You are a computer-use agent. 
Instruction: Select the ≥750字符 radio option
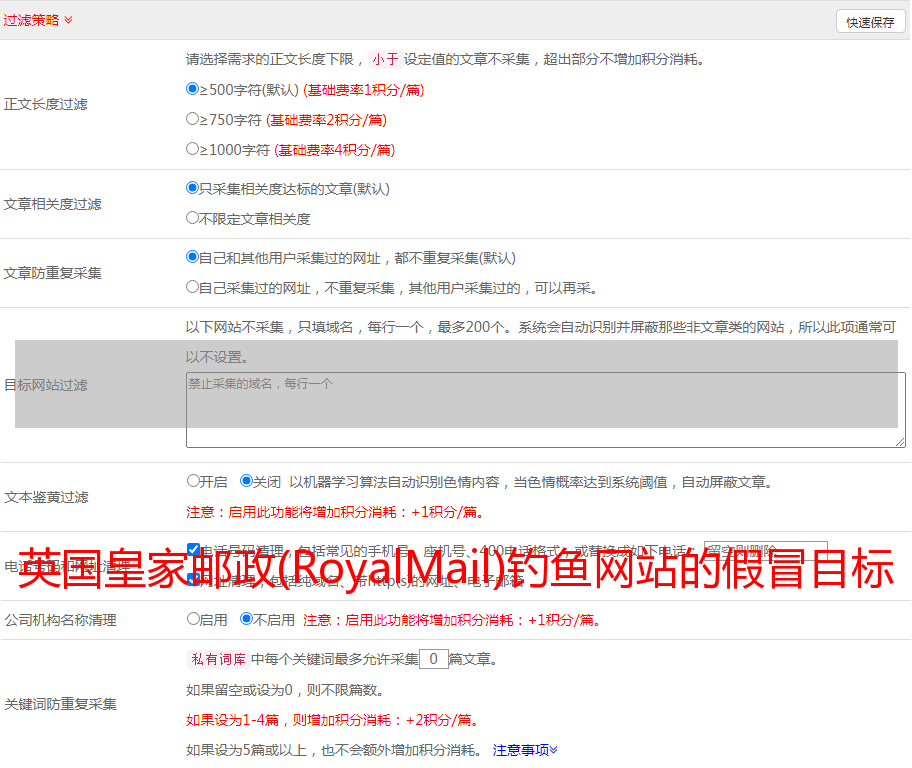[x=193, y=119]
